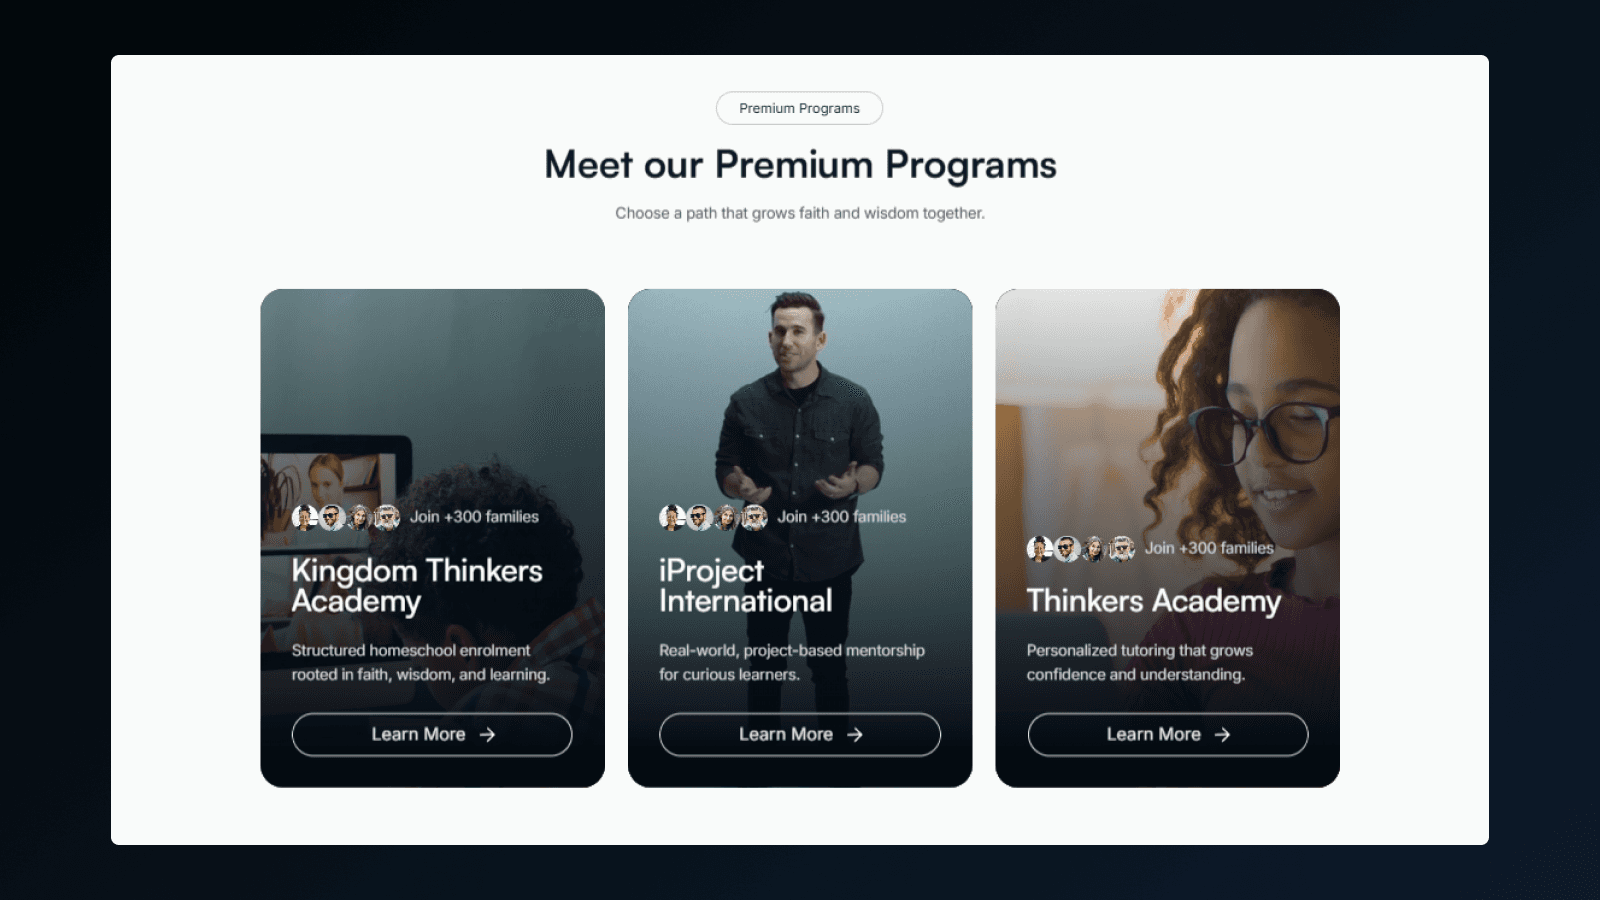Image resolution: width=1600 pixels, height=900 pixels.
Task: Click the iProject International title
Action: click(746, 585)
